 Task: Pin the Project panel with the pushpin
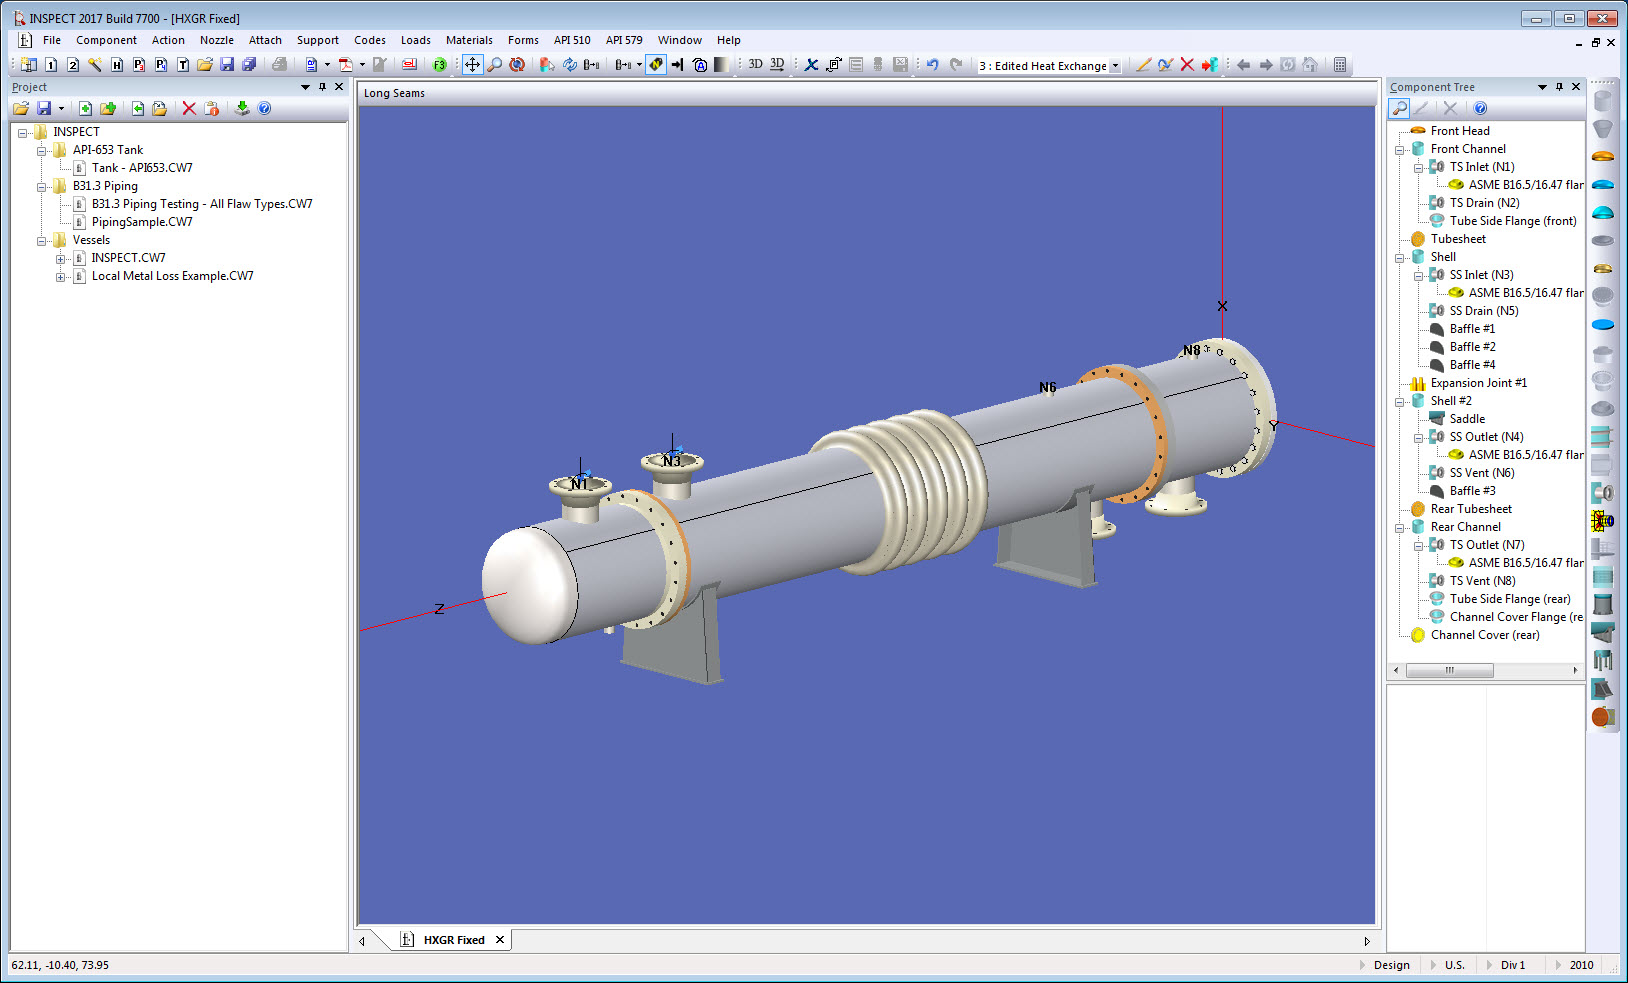(320, 87)
